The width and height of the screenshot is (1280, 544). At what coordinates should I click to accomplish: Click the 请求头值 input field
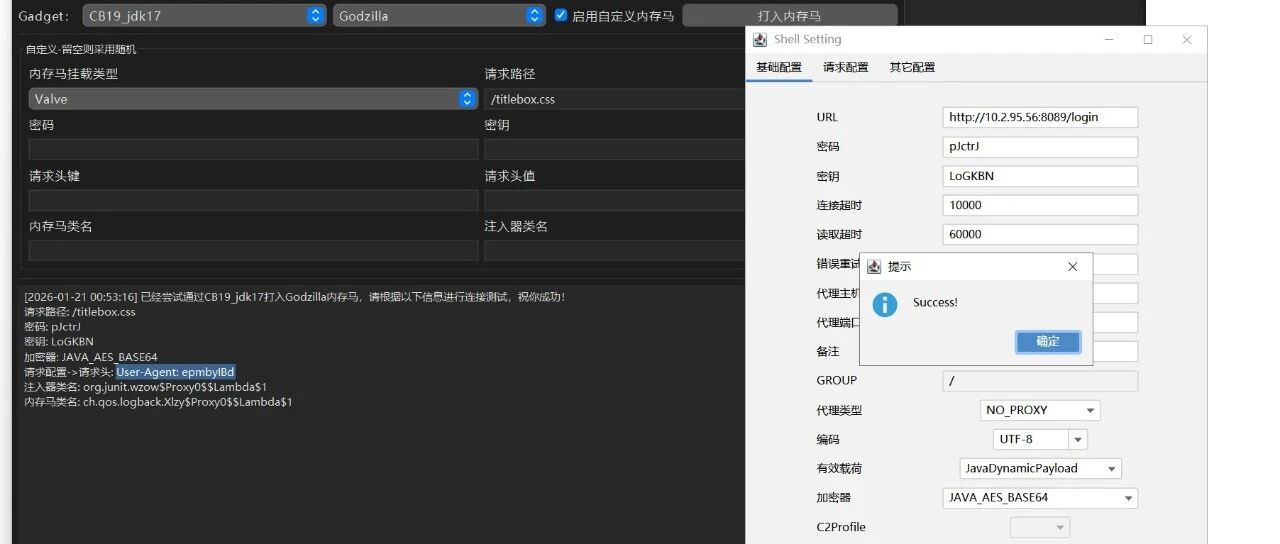point(615,200)
